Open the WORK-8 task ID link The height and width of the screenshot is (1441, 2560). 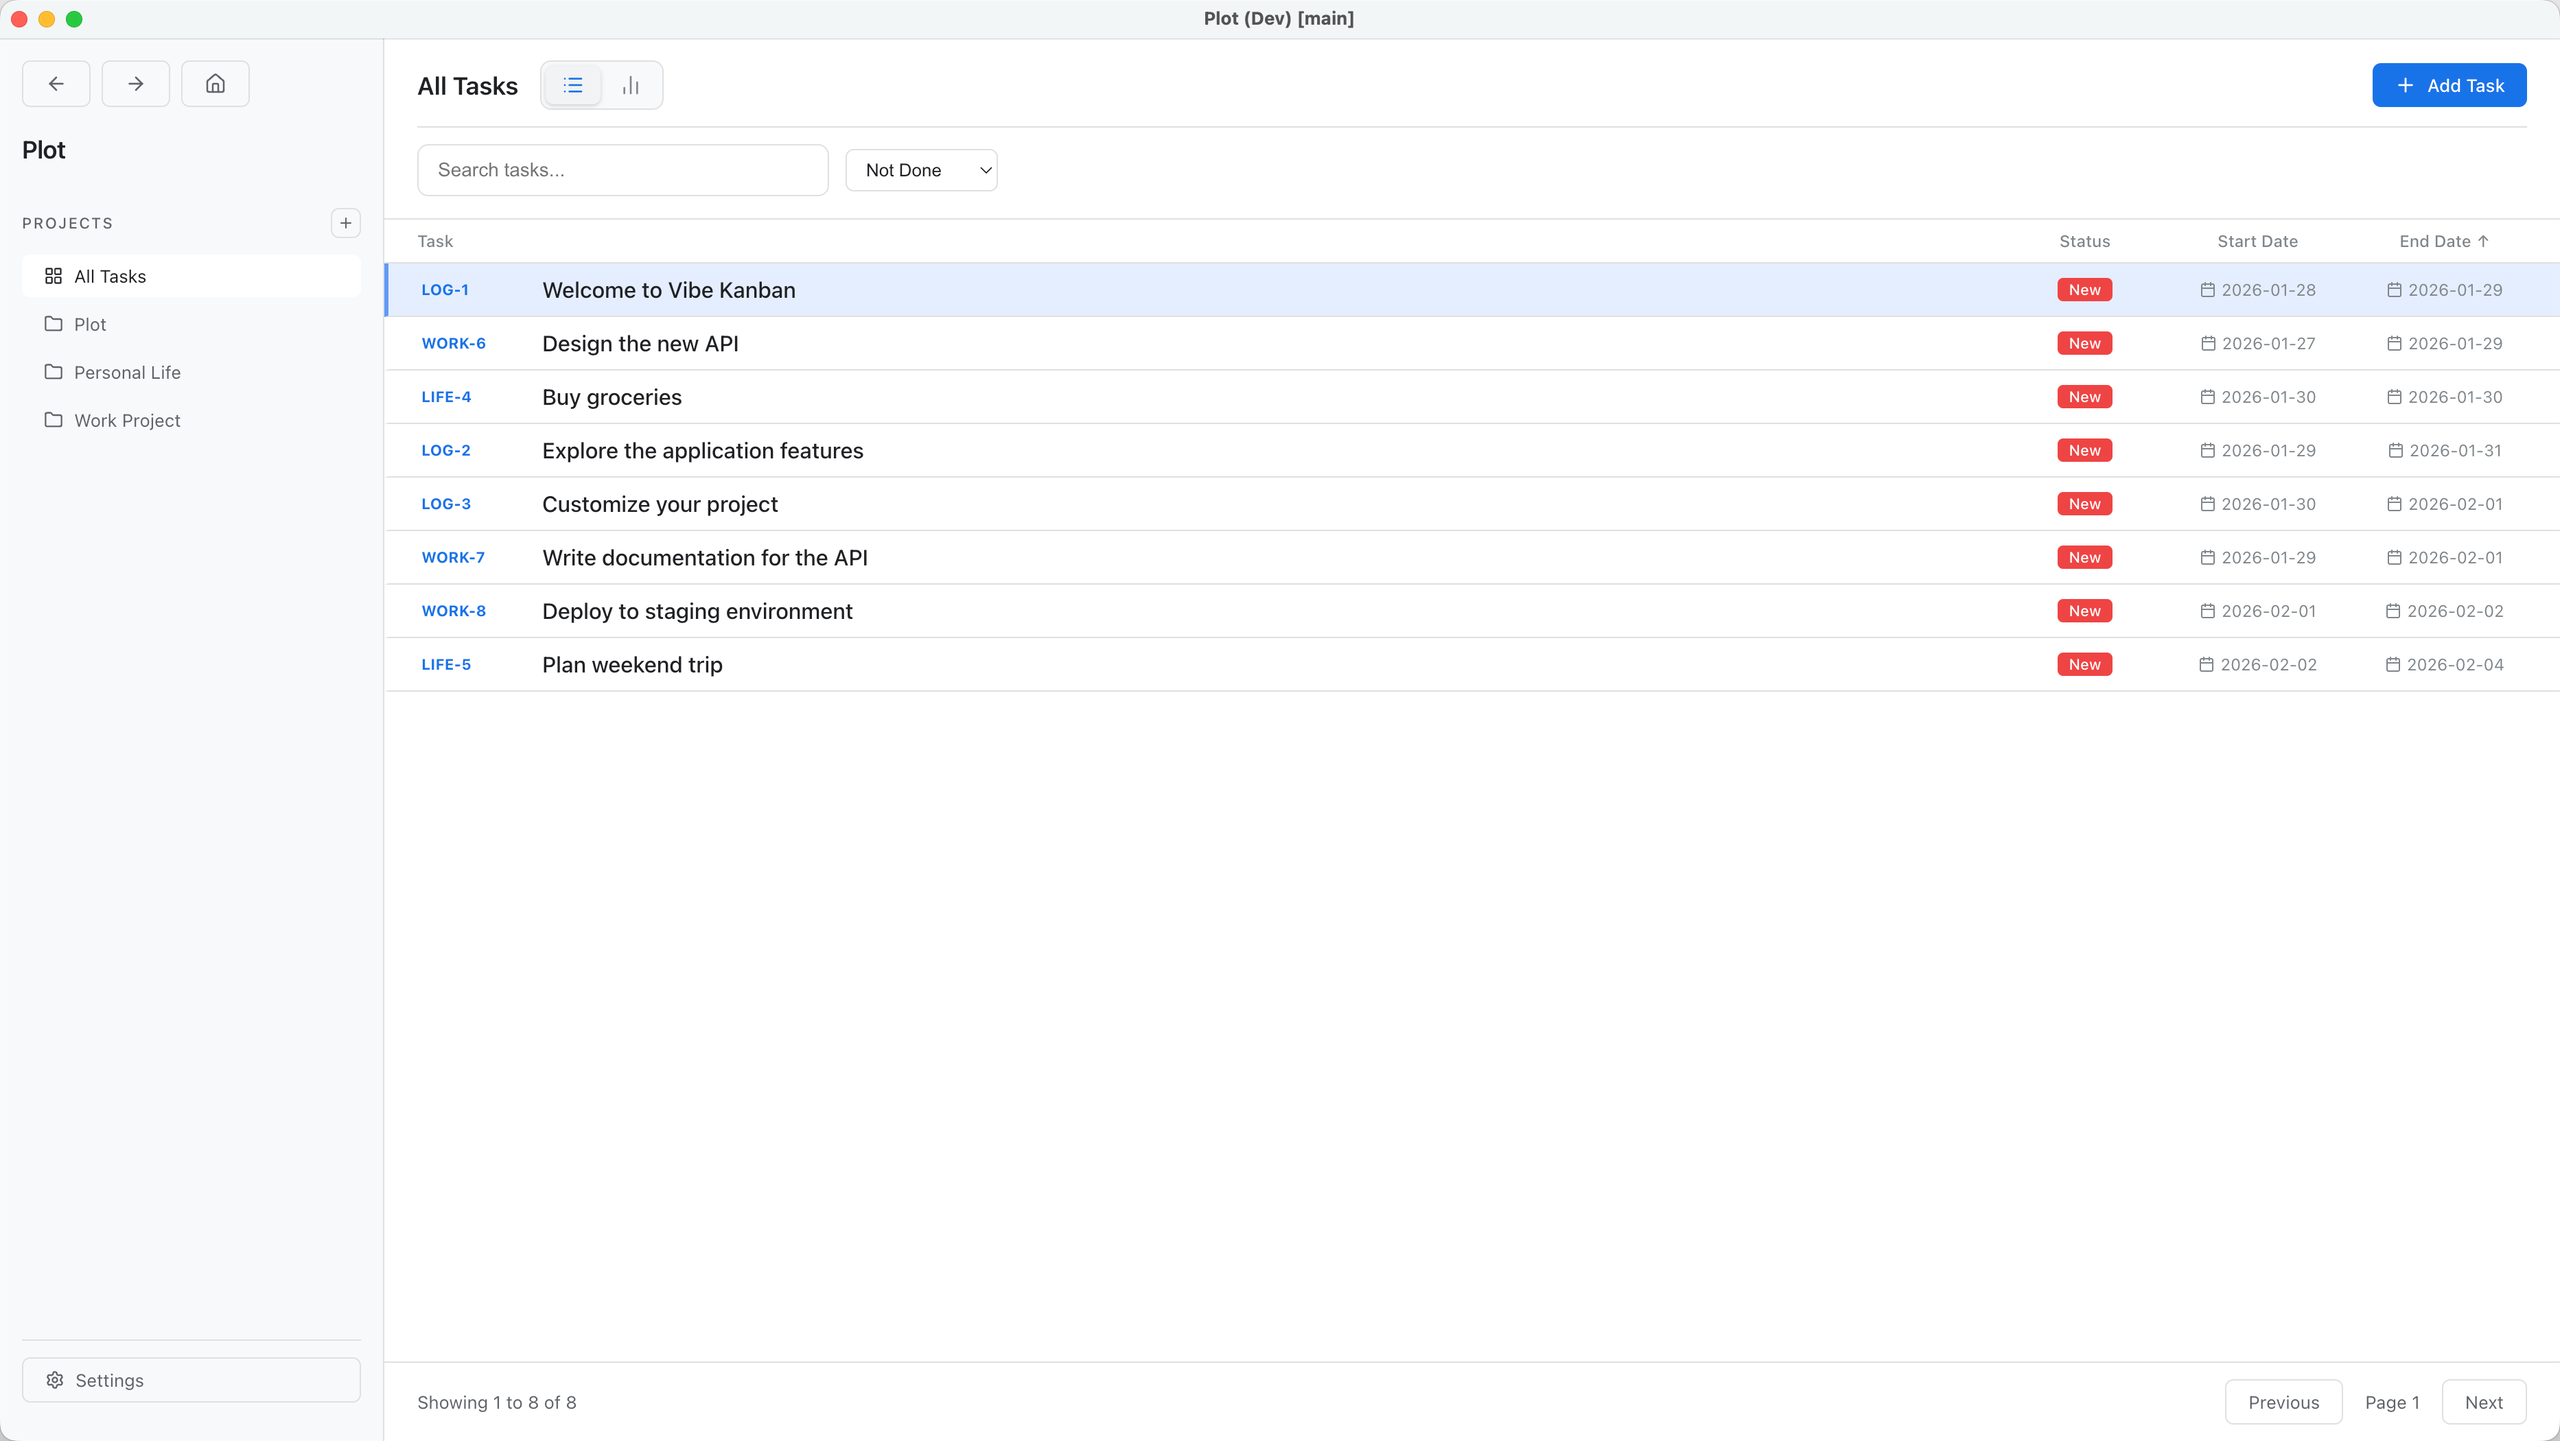click(453, 611)
